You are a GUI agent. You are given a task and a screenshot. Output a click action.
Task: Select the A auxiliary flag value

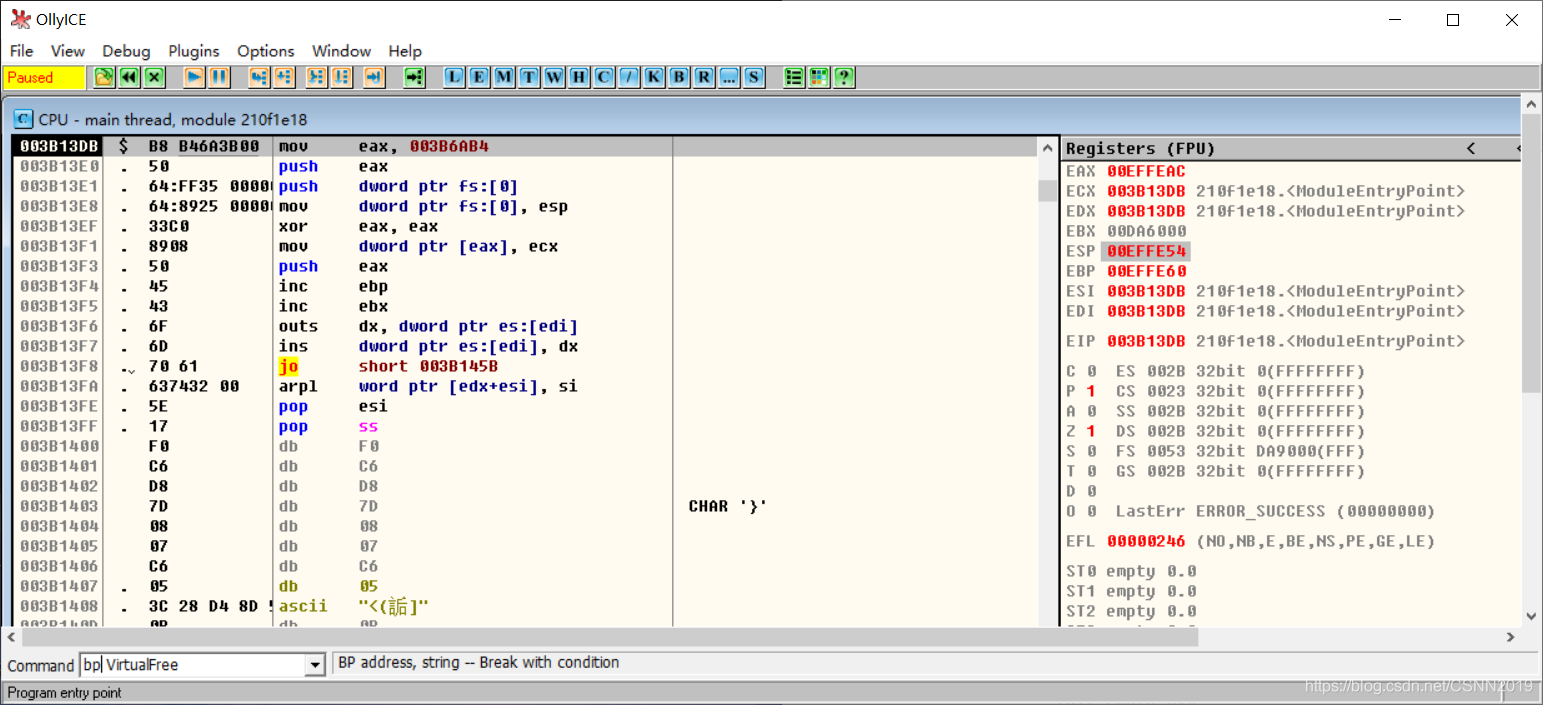[x=1091, y=411]
